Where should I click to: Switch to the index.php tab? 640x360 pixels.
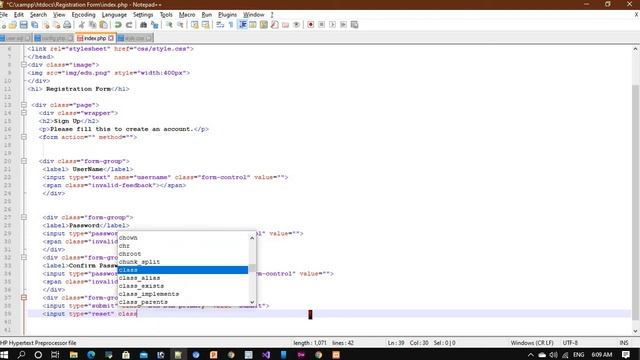95,38
